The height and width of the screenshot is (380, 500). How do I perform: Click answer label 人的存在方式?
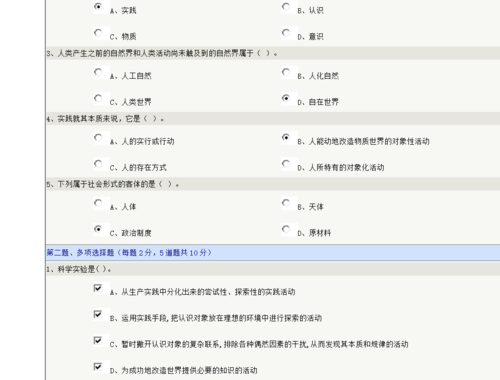click(x=144, y=168)
